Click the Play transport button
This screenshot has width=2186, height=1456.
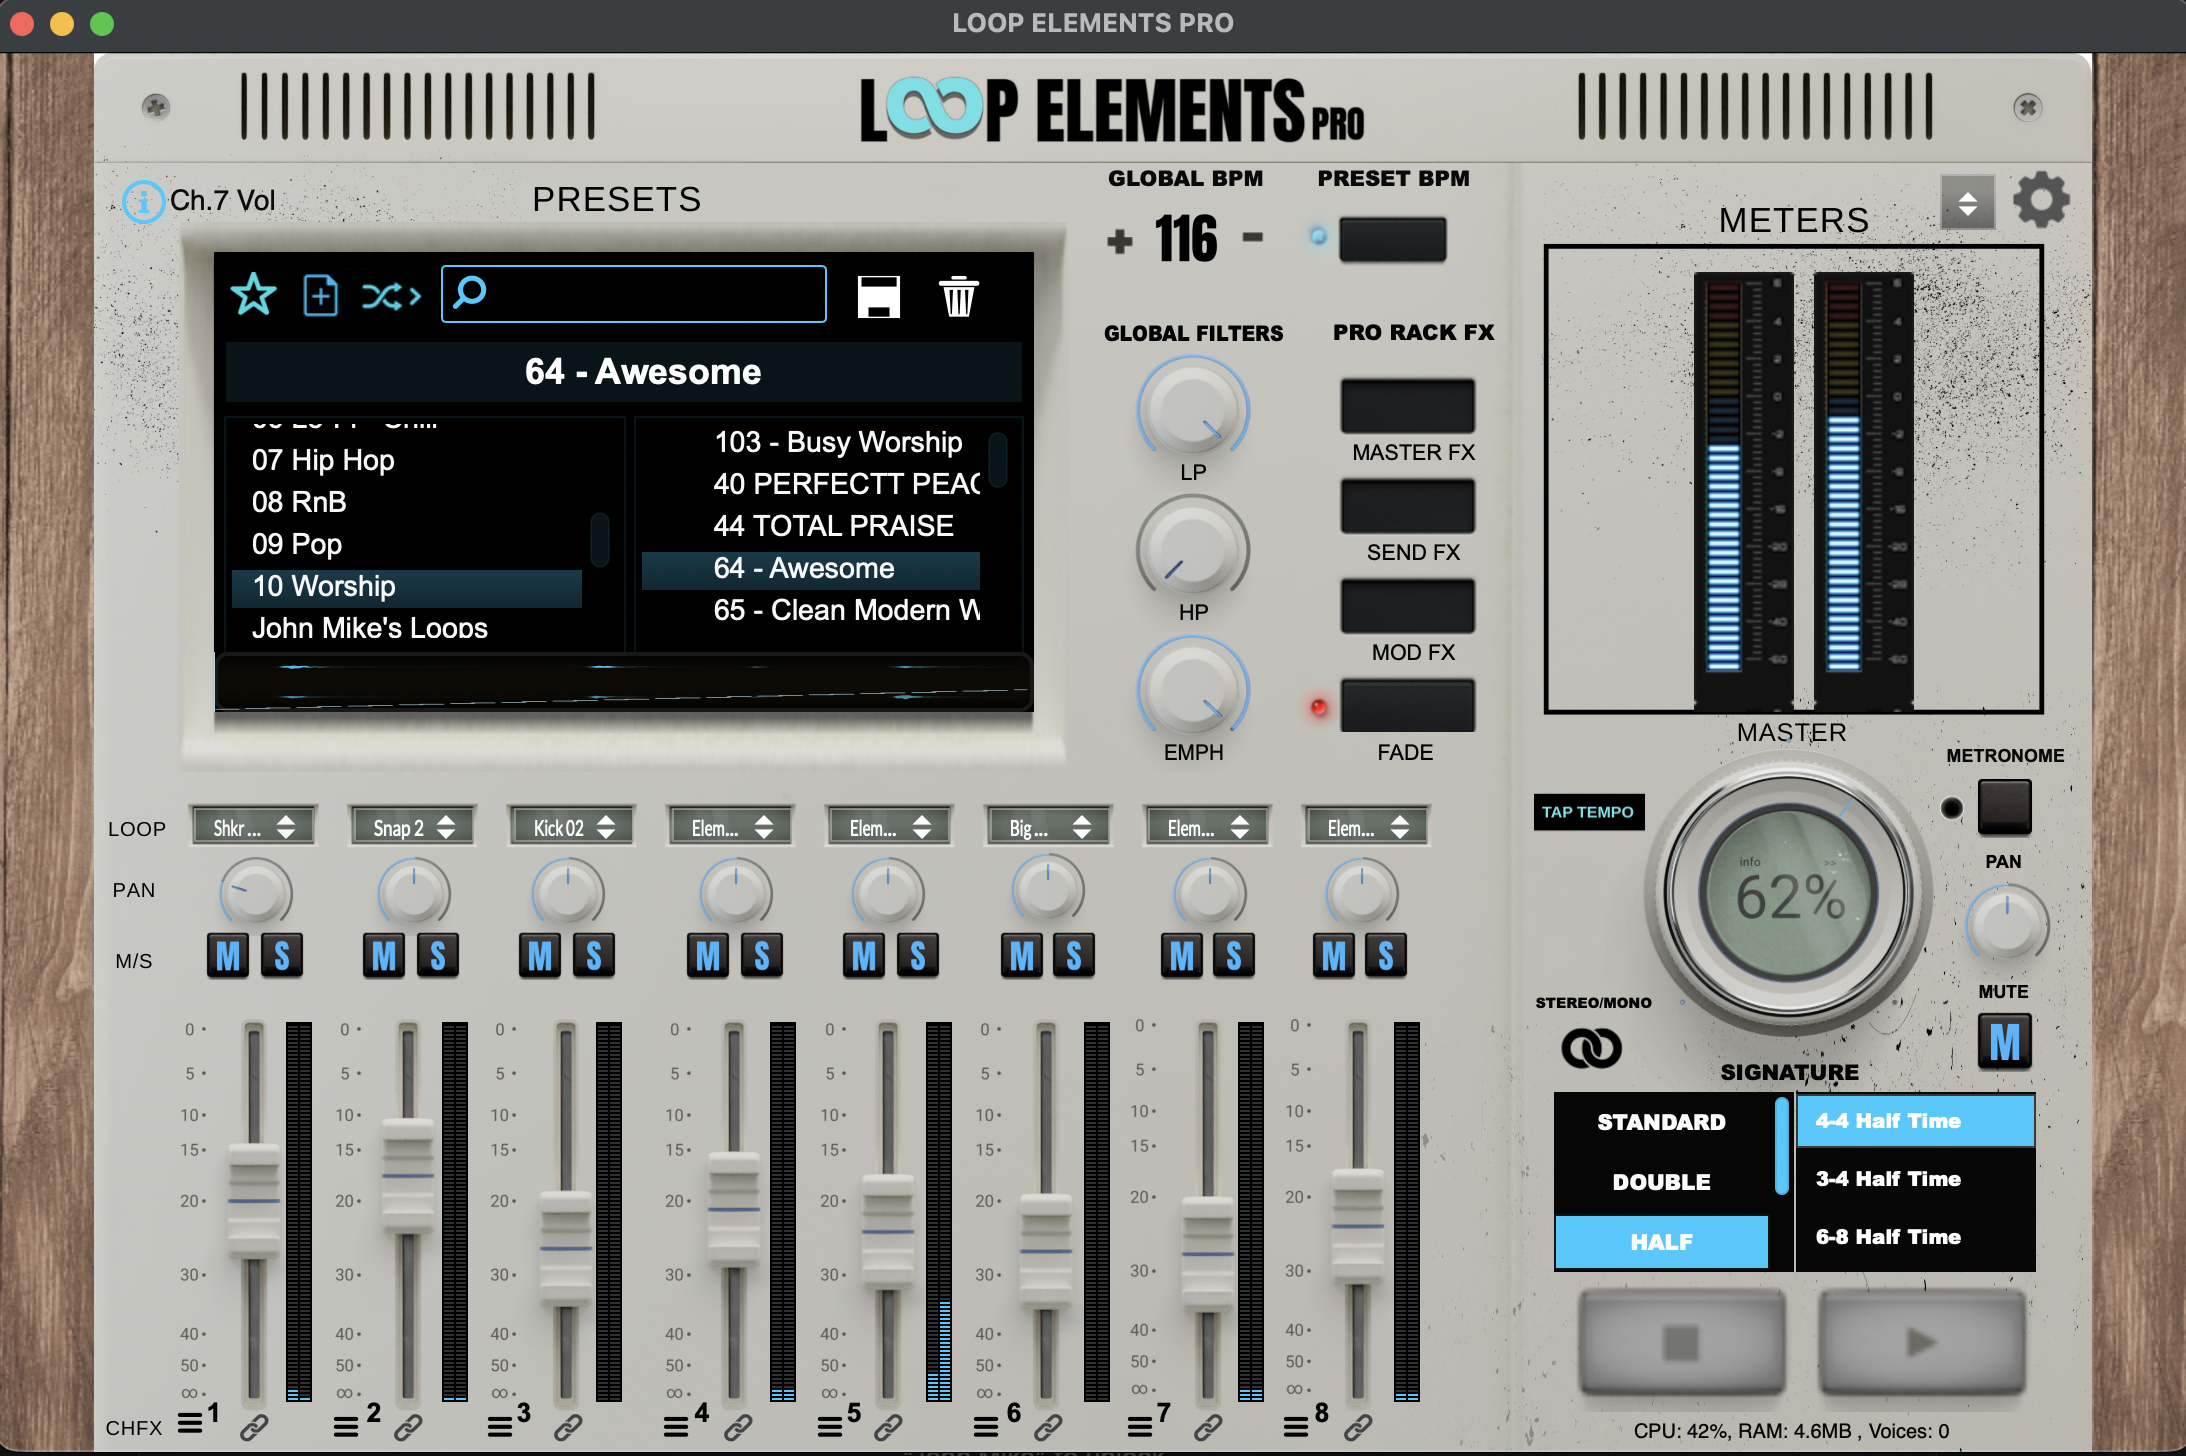1921,1342
